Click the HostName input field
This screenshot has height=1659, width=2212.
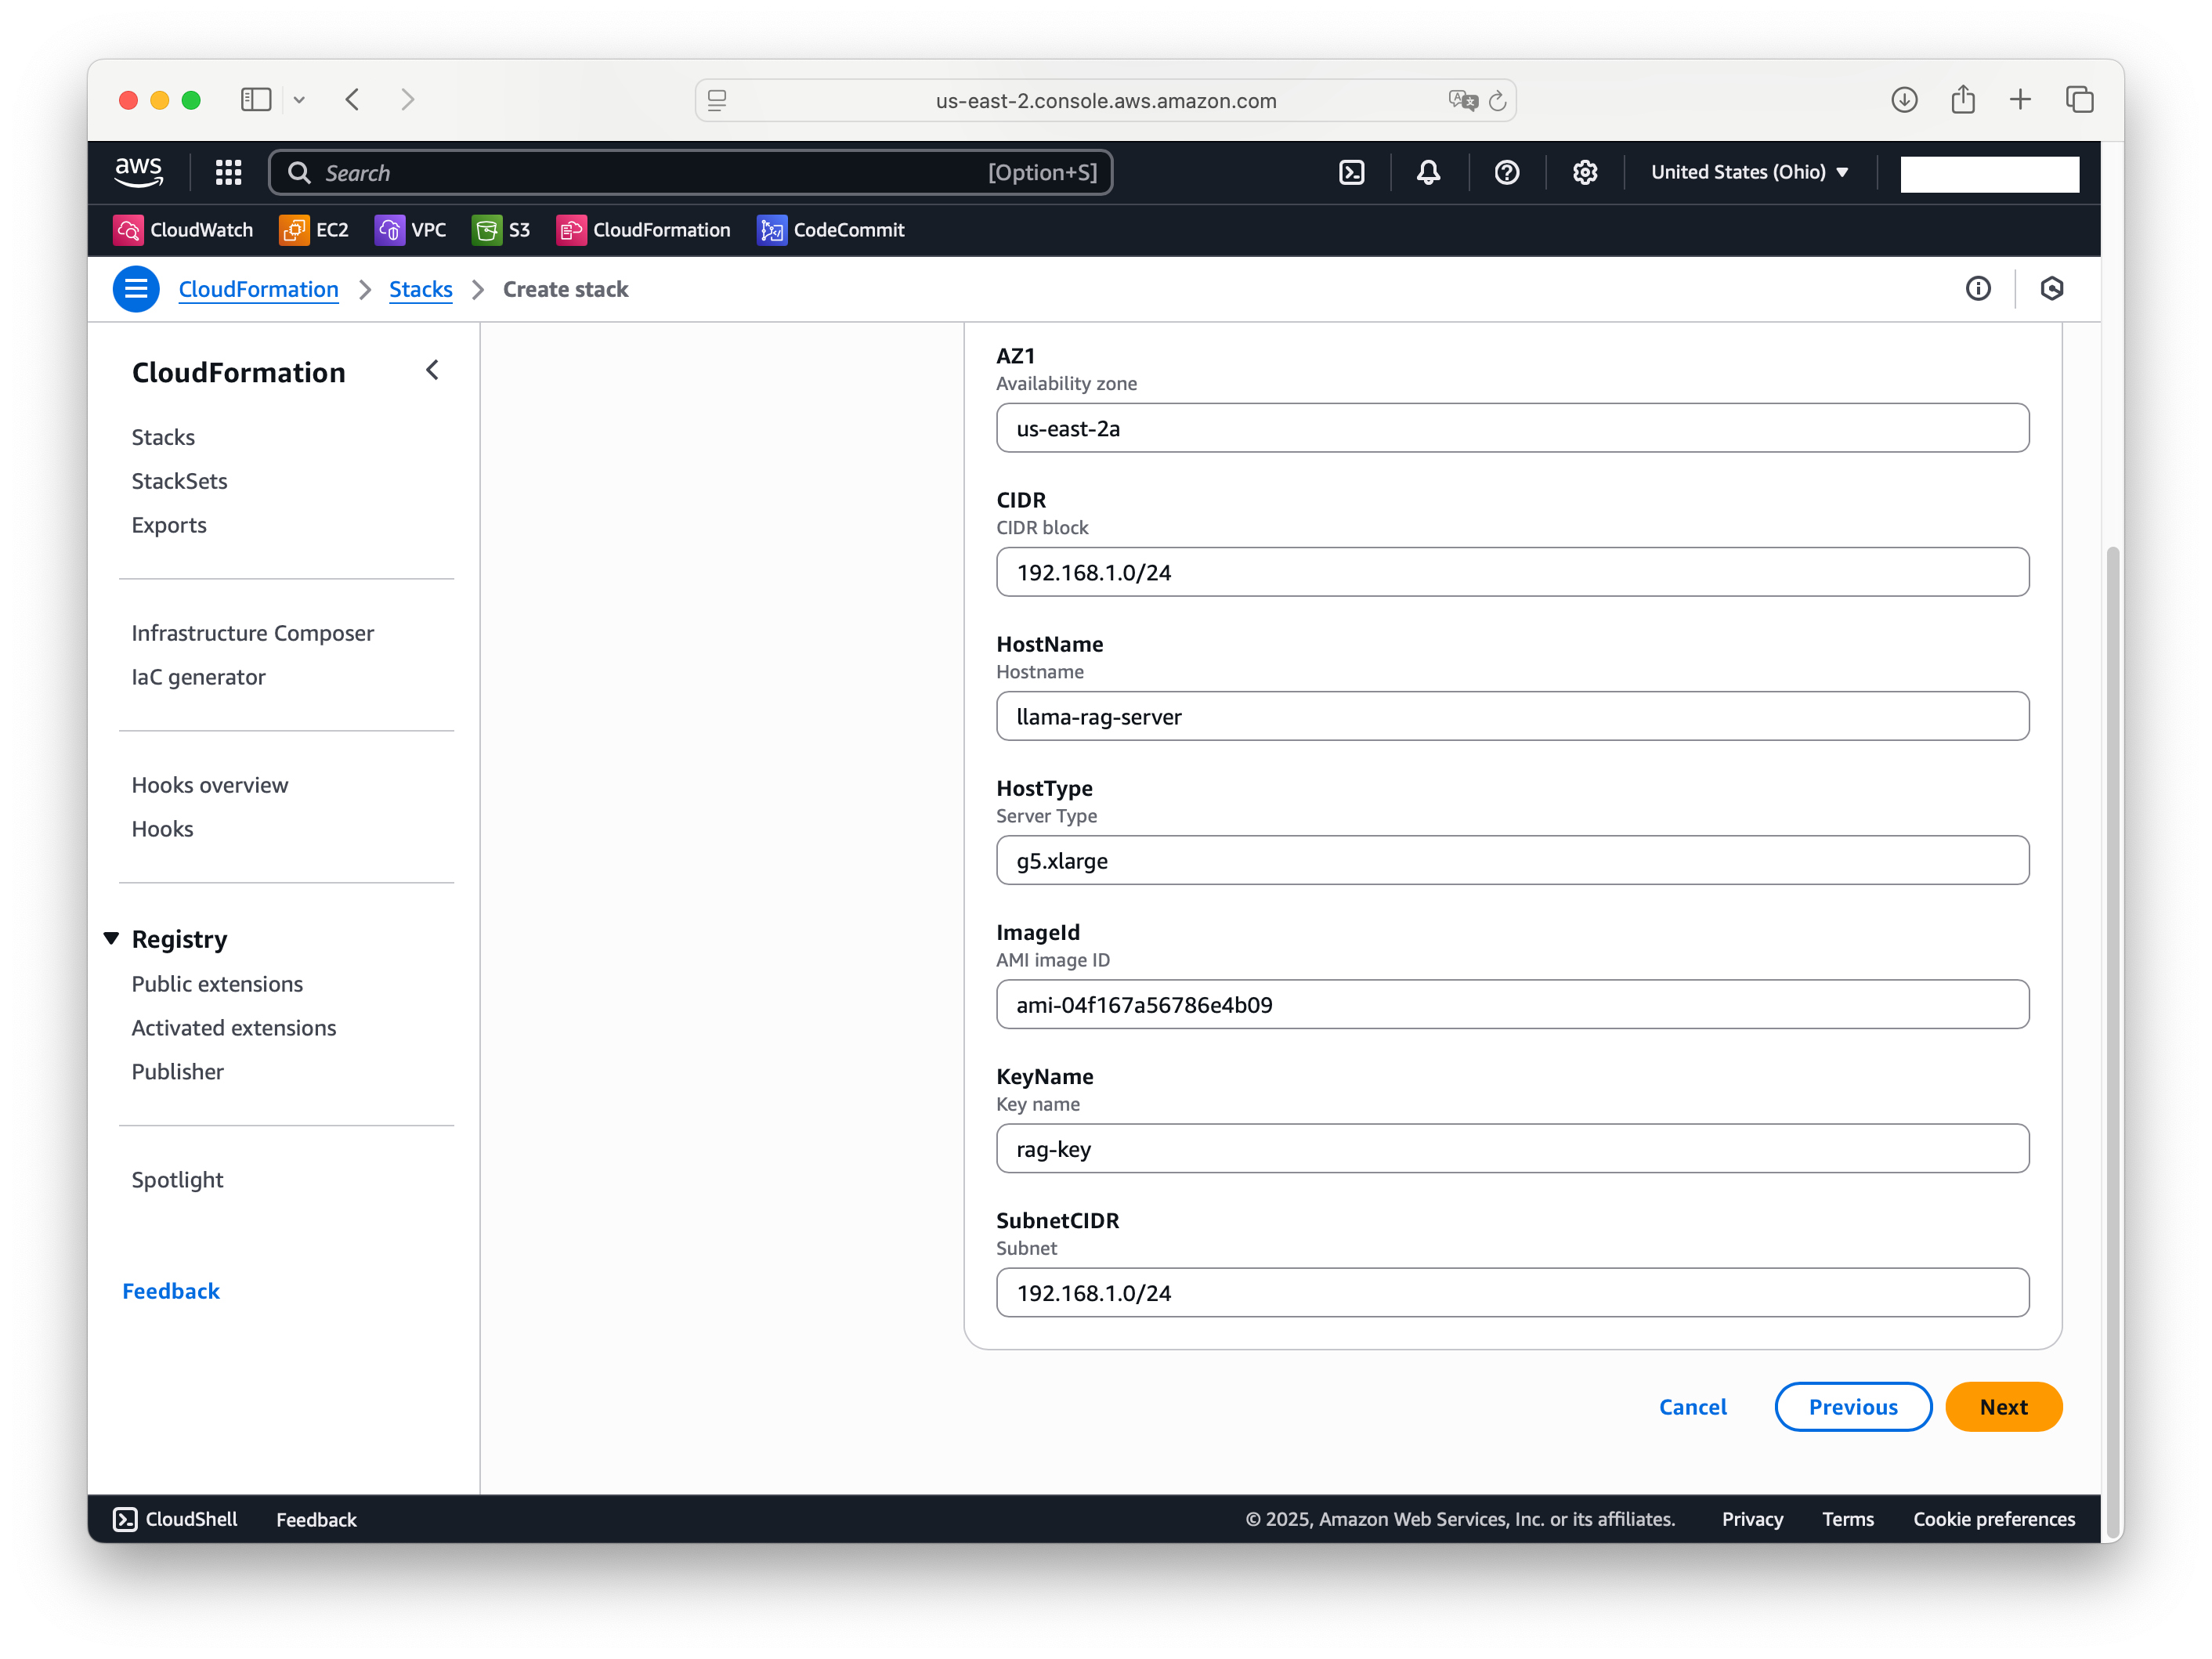(1512, 716)
